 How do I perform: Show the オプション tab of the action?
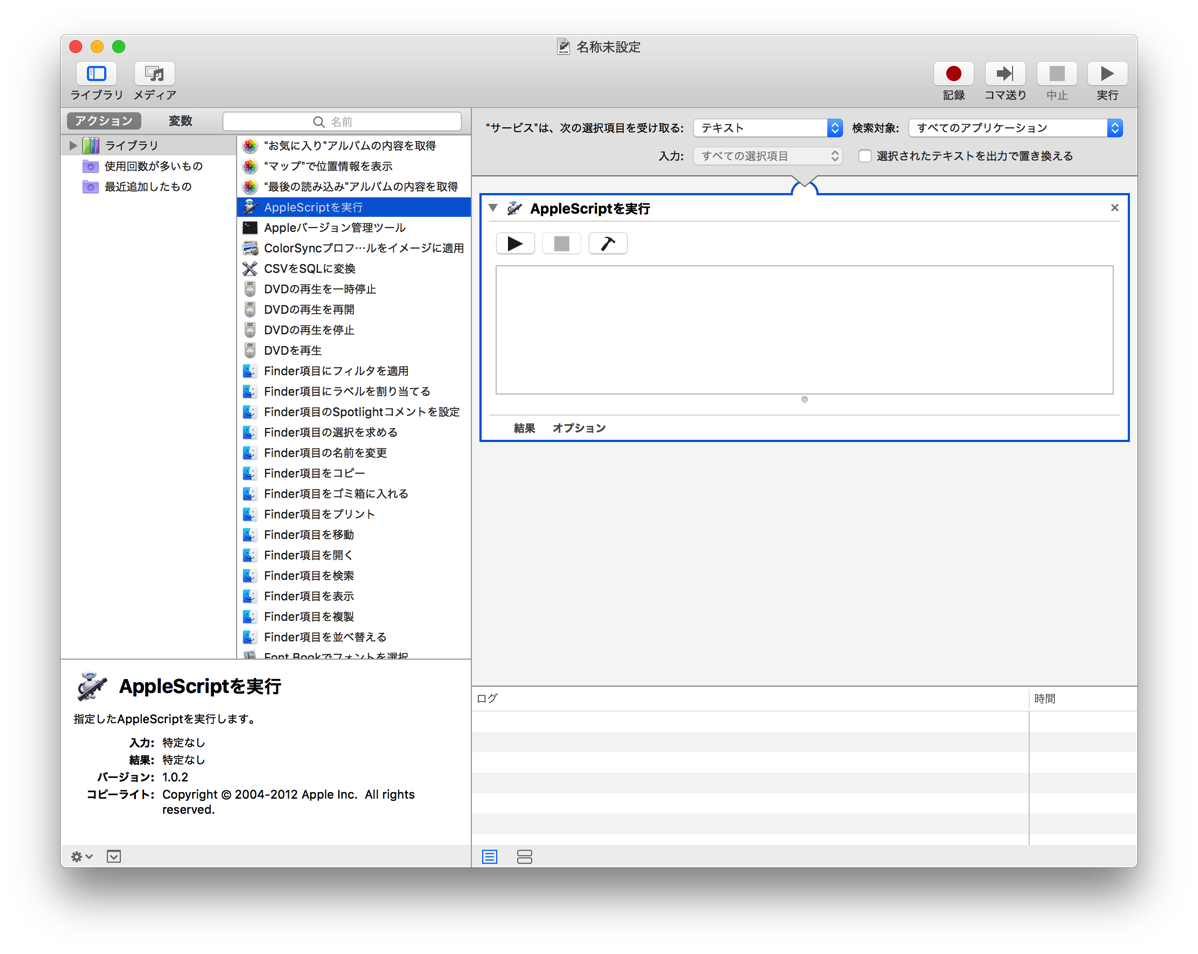[578, 428]
